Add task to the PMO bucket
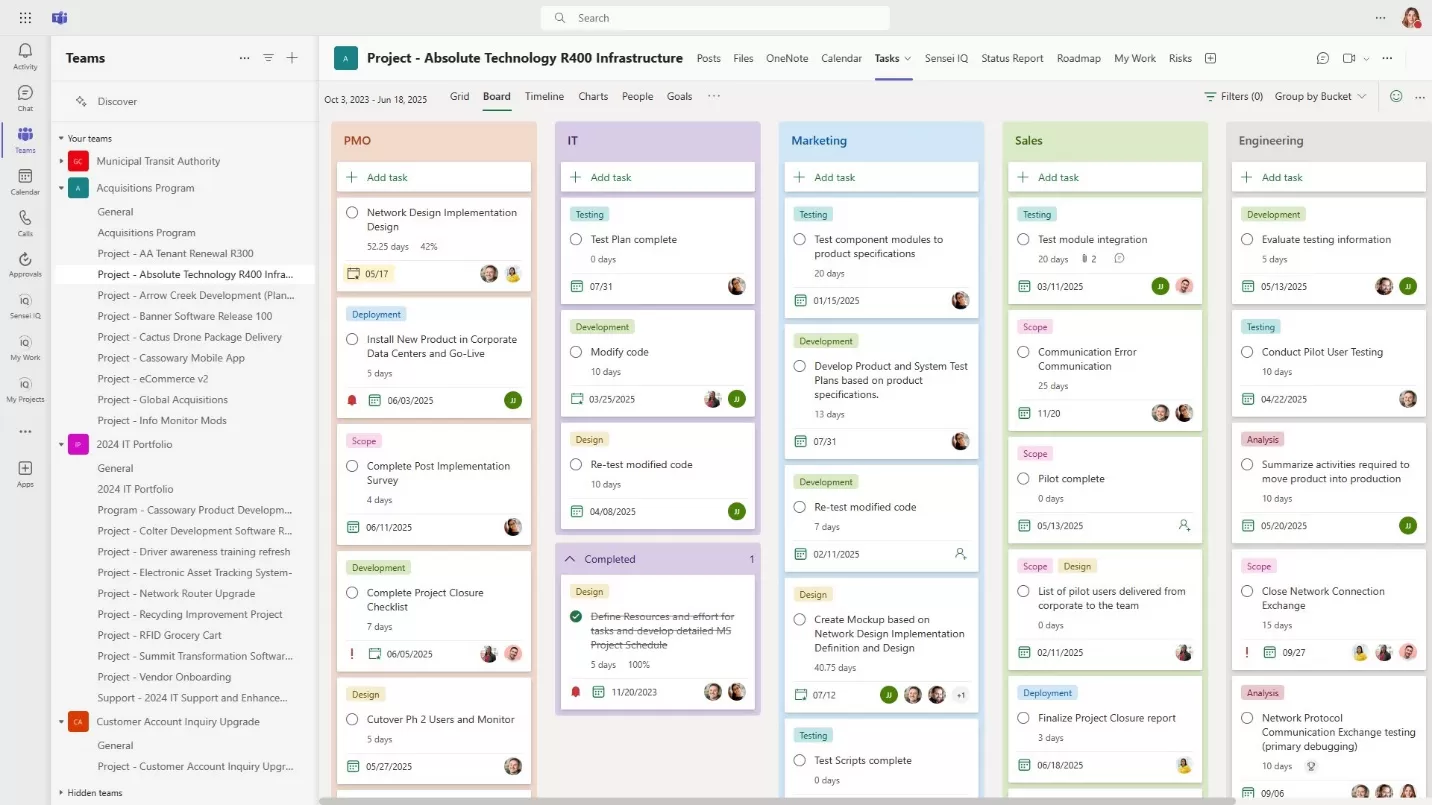This screenshot has width=1432, height=805. [x=434, y=177]
